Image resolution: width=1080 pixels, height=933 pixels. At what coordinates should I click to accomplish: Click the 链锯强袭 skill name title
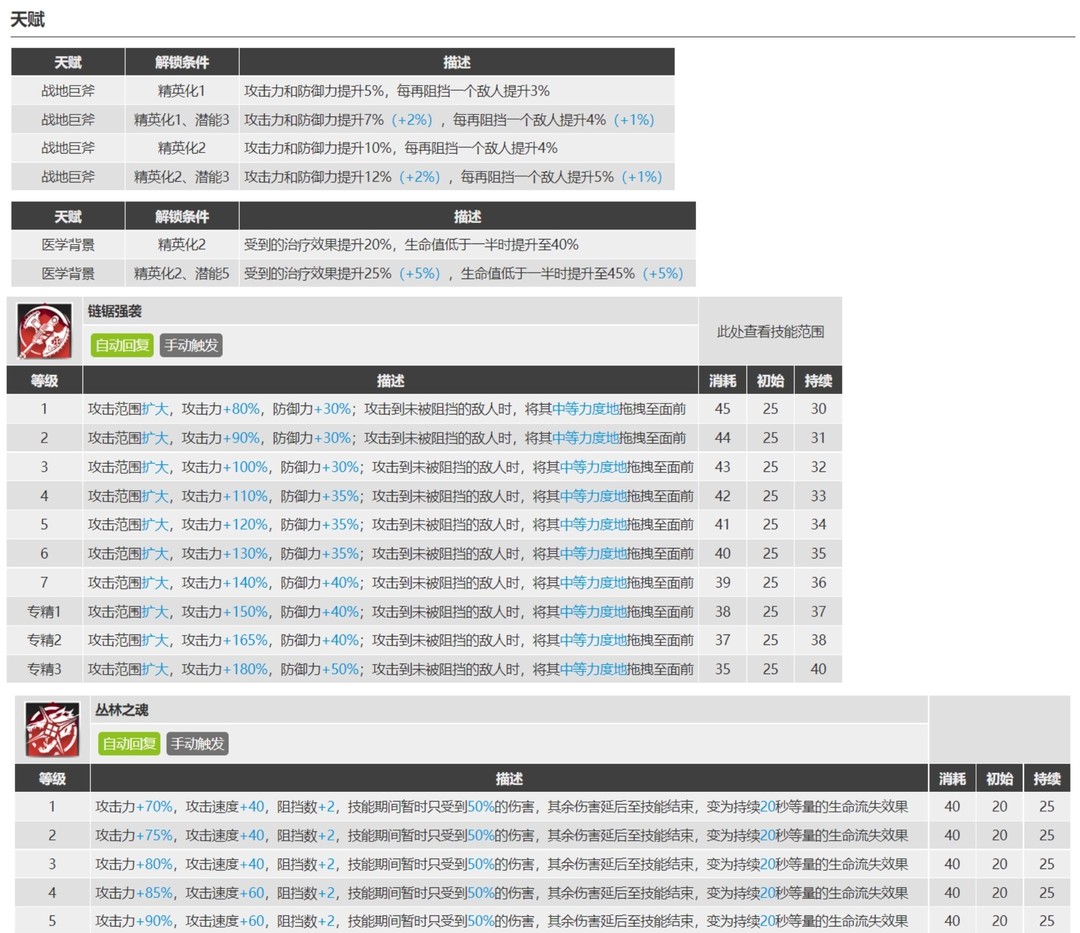[x=122, y=311]
